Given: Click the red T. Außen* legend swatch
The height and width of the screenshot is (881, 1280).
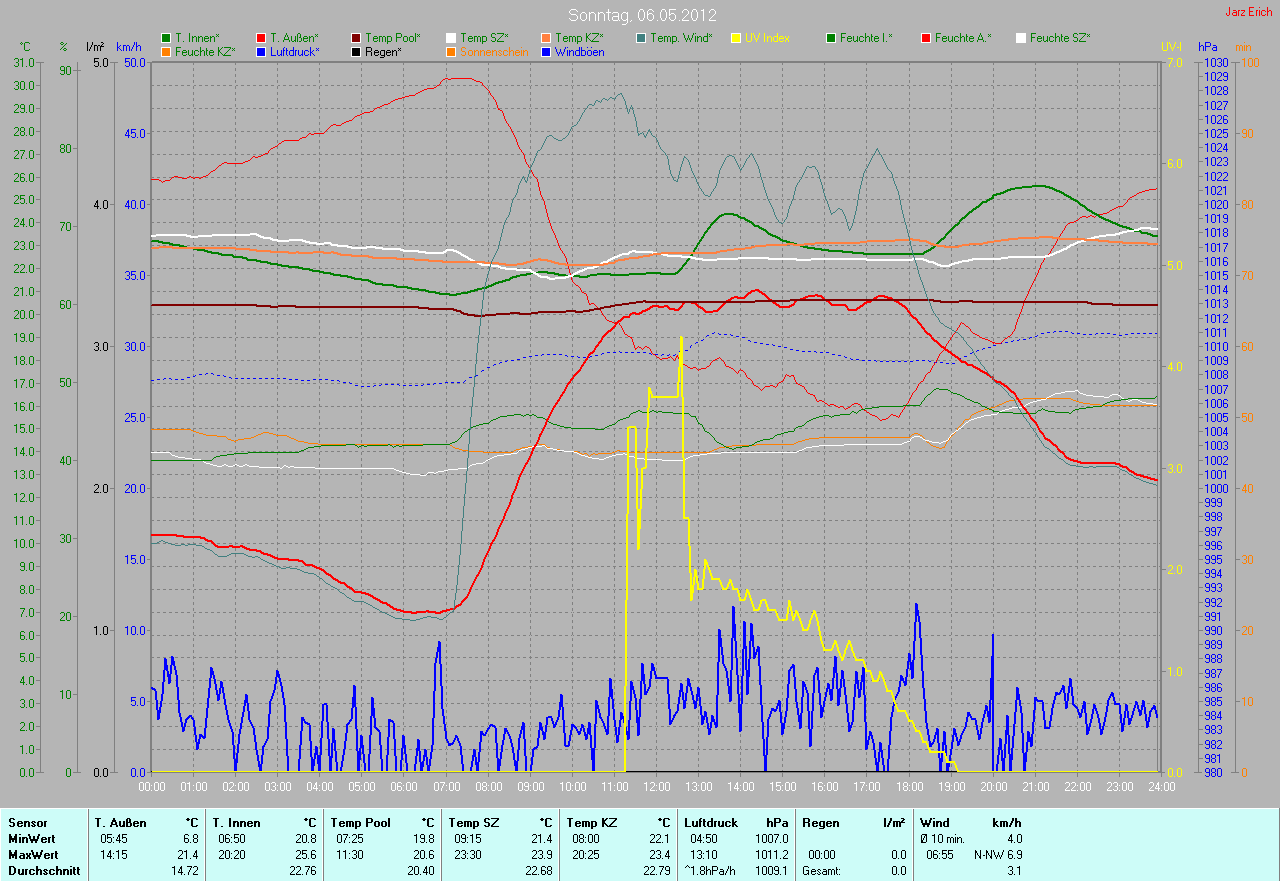Looking at the screenshot, I should point(261,38).
